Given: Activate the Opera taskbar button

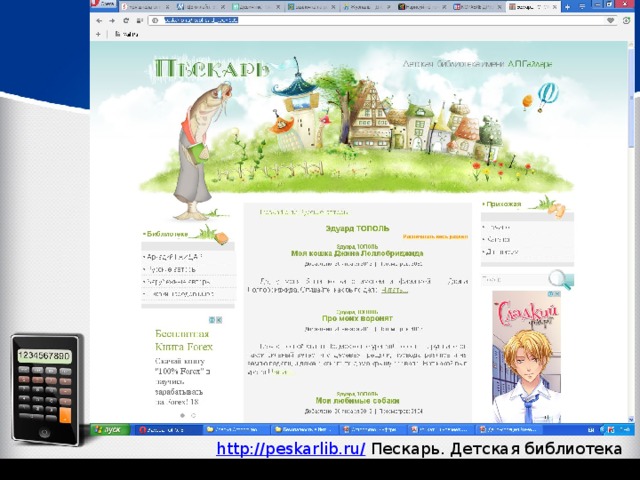Looking at the screenshot, I should coord(167,430).
